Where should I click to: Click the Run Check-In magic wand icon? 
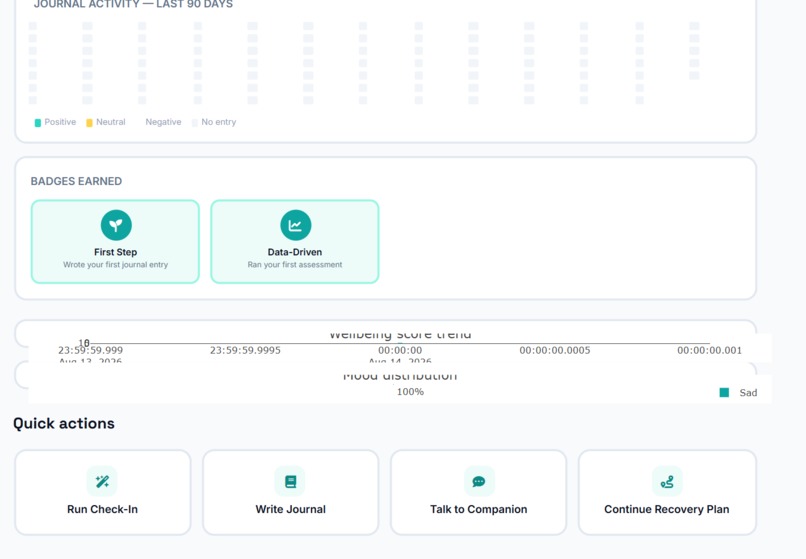click(102, 481)
